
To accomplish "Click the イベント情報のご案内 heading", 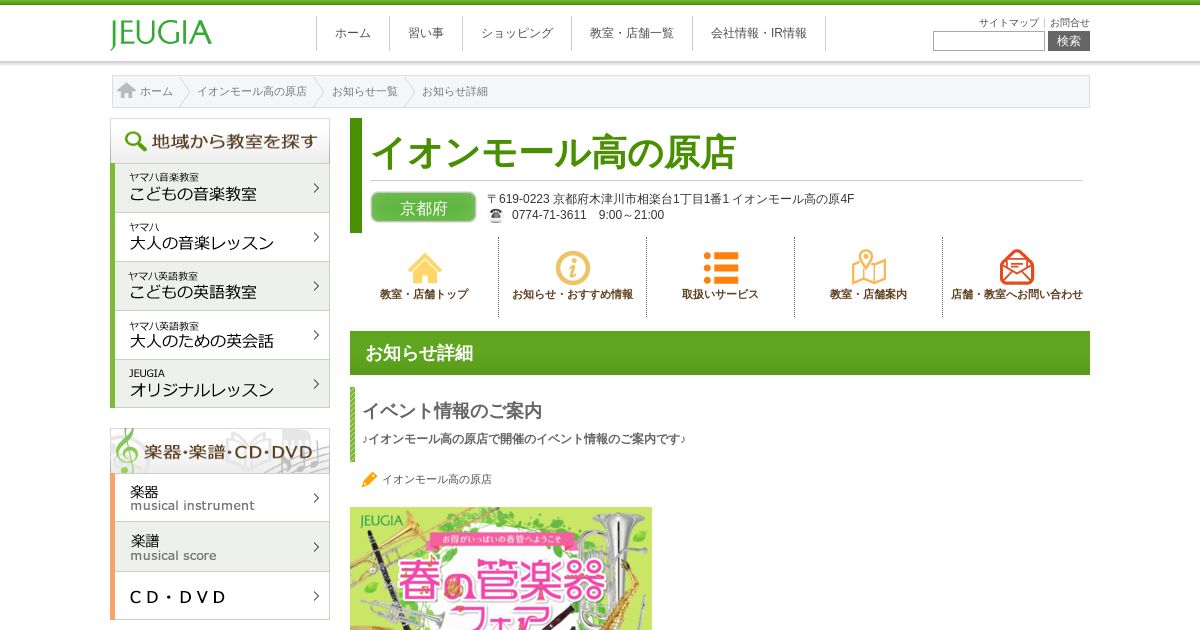I will tap(452, 411).
